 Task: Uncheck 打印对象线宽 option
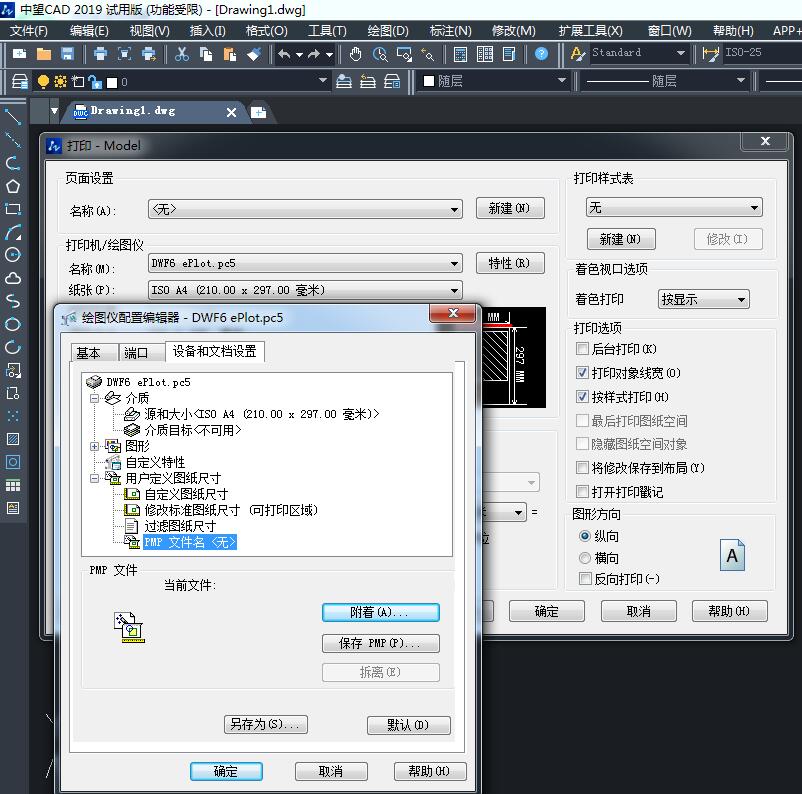point(582,372)
